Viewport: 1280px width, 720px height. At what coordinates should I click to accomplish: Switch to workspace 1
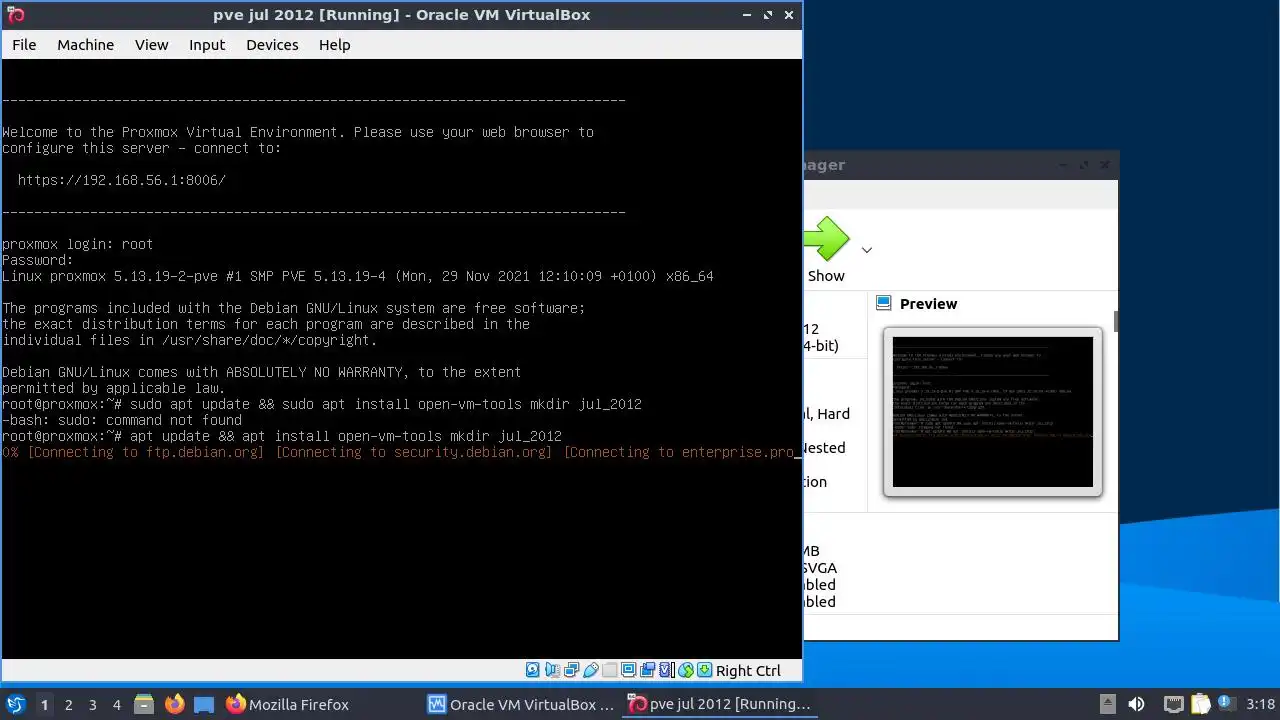tap(44, 705)
